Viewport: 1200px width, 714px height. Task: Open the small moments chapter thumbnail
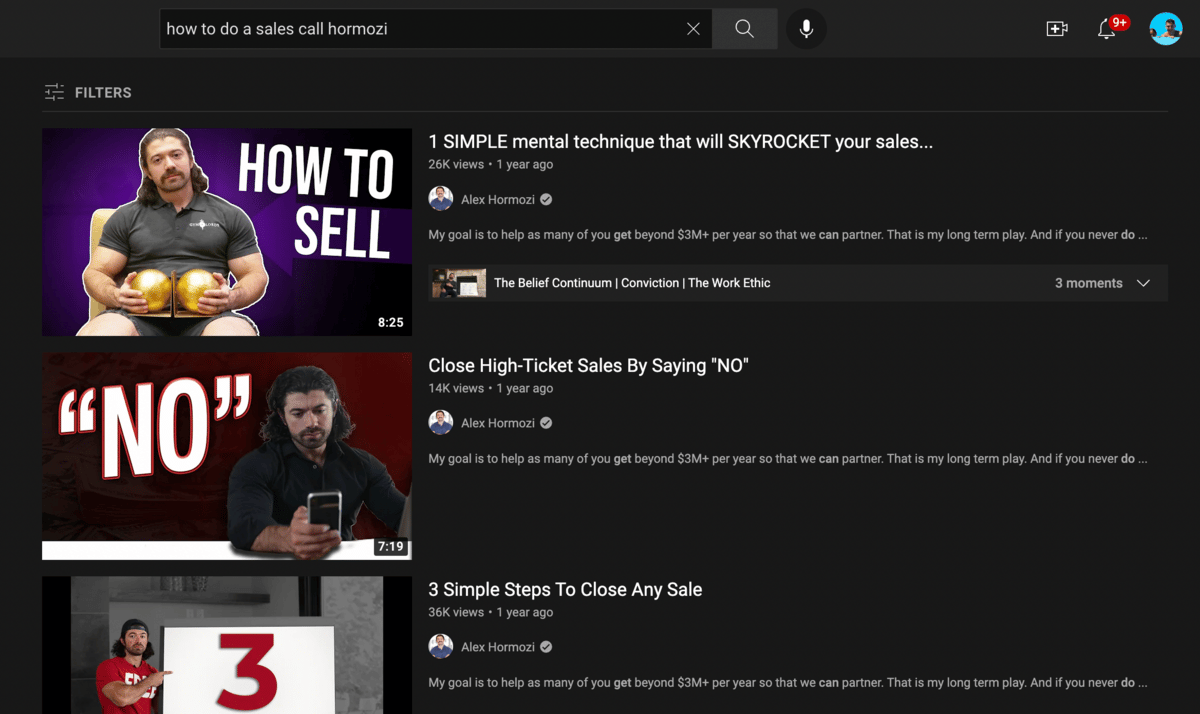pos(458,283)
